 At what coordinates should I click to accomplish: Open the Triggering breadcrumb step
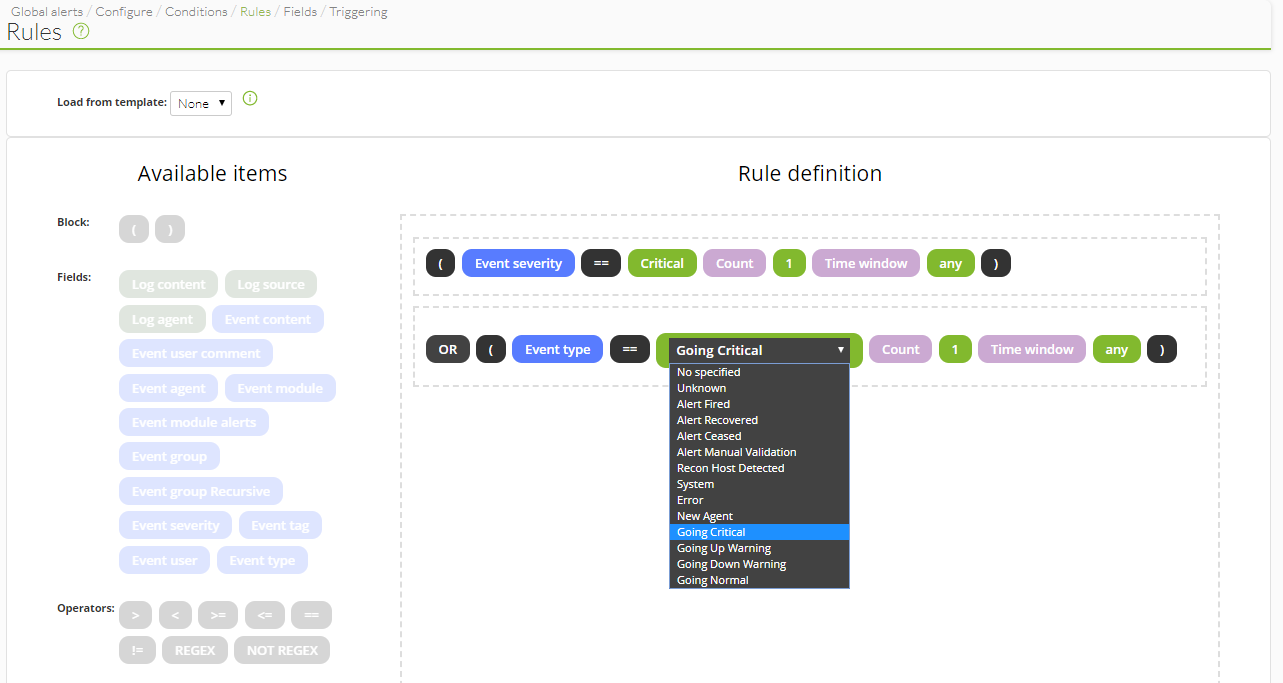358,12
